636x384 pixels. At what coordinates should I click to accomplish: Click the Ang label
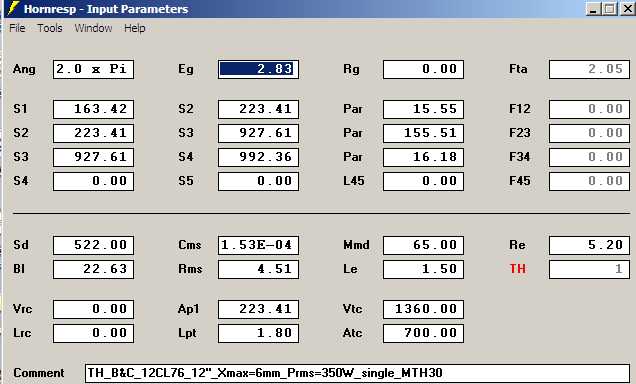pyautogui.click(x=24, y=69)
